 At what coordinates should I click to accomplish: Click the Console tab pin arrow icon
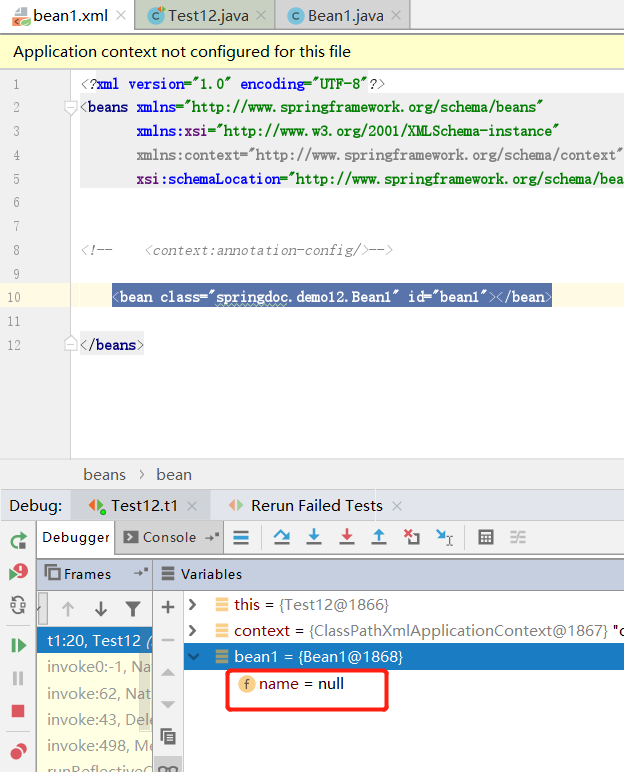pos(212,537)
